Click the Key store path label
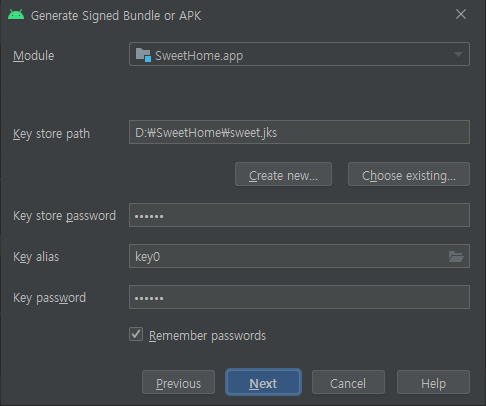The image size is (486, 406). click(x=51, y=134)
